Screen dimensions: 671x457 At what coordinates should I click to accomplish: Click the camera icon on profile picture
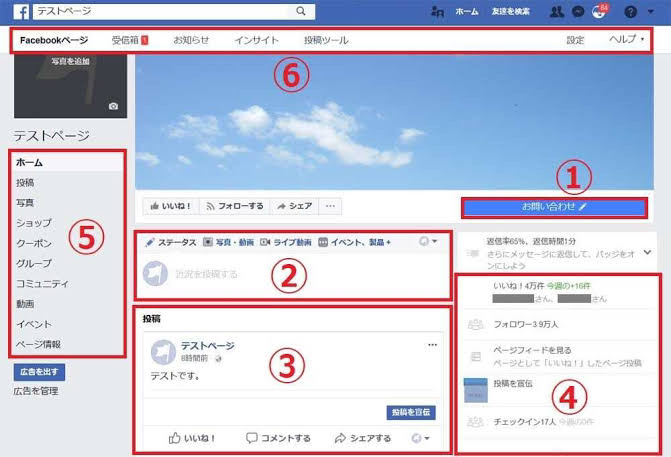113,106
